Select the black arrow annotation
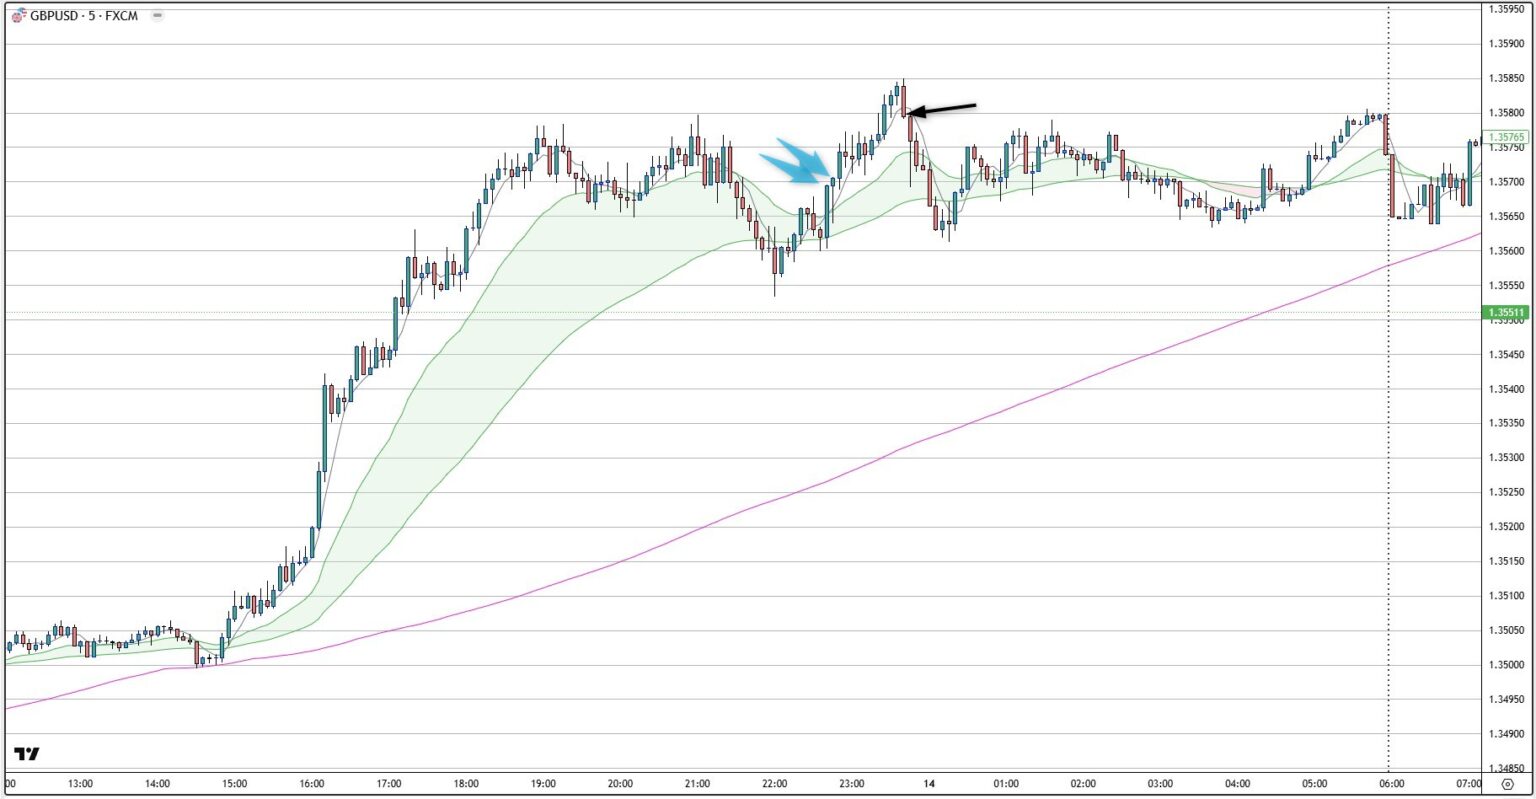Screen dimensions: 1536x799 coord(943,108)
